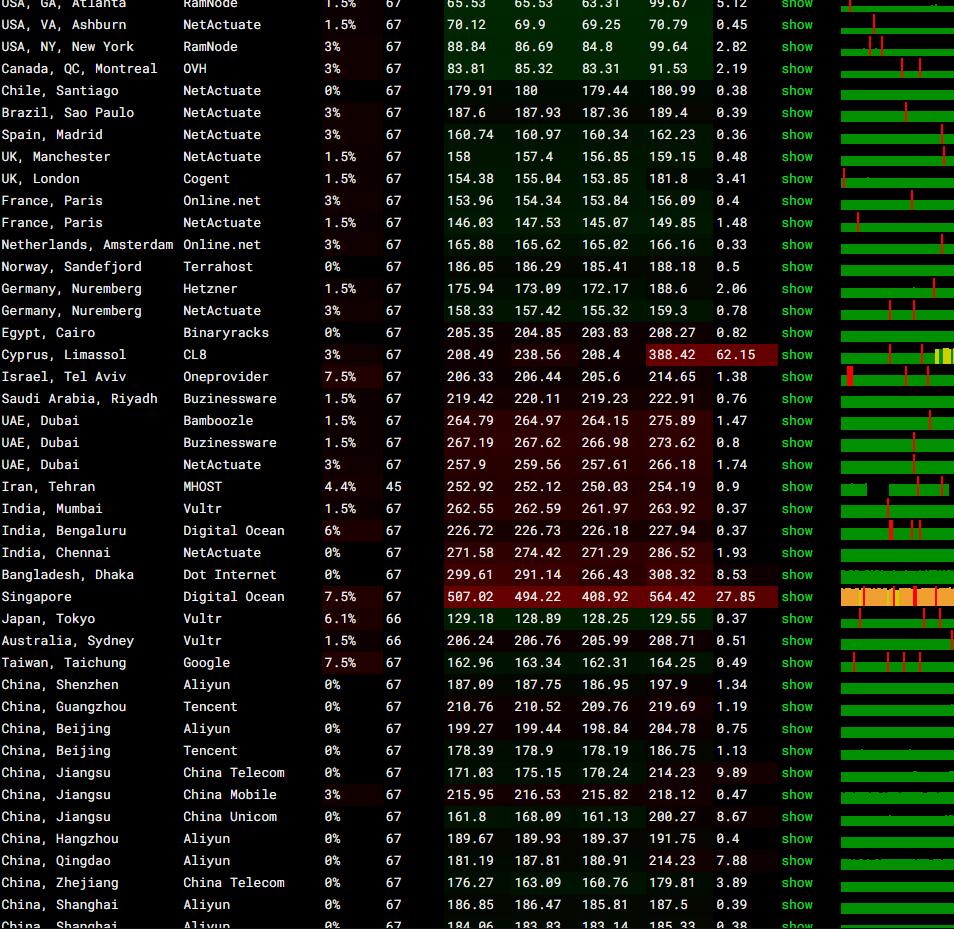The image size is (954, 929).
Task: Click 'show' for Australia, Sydney
Action: point(796,641)
